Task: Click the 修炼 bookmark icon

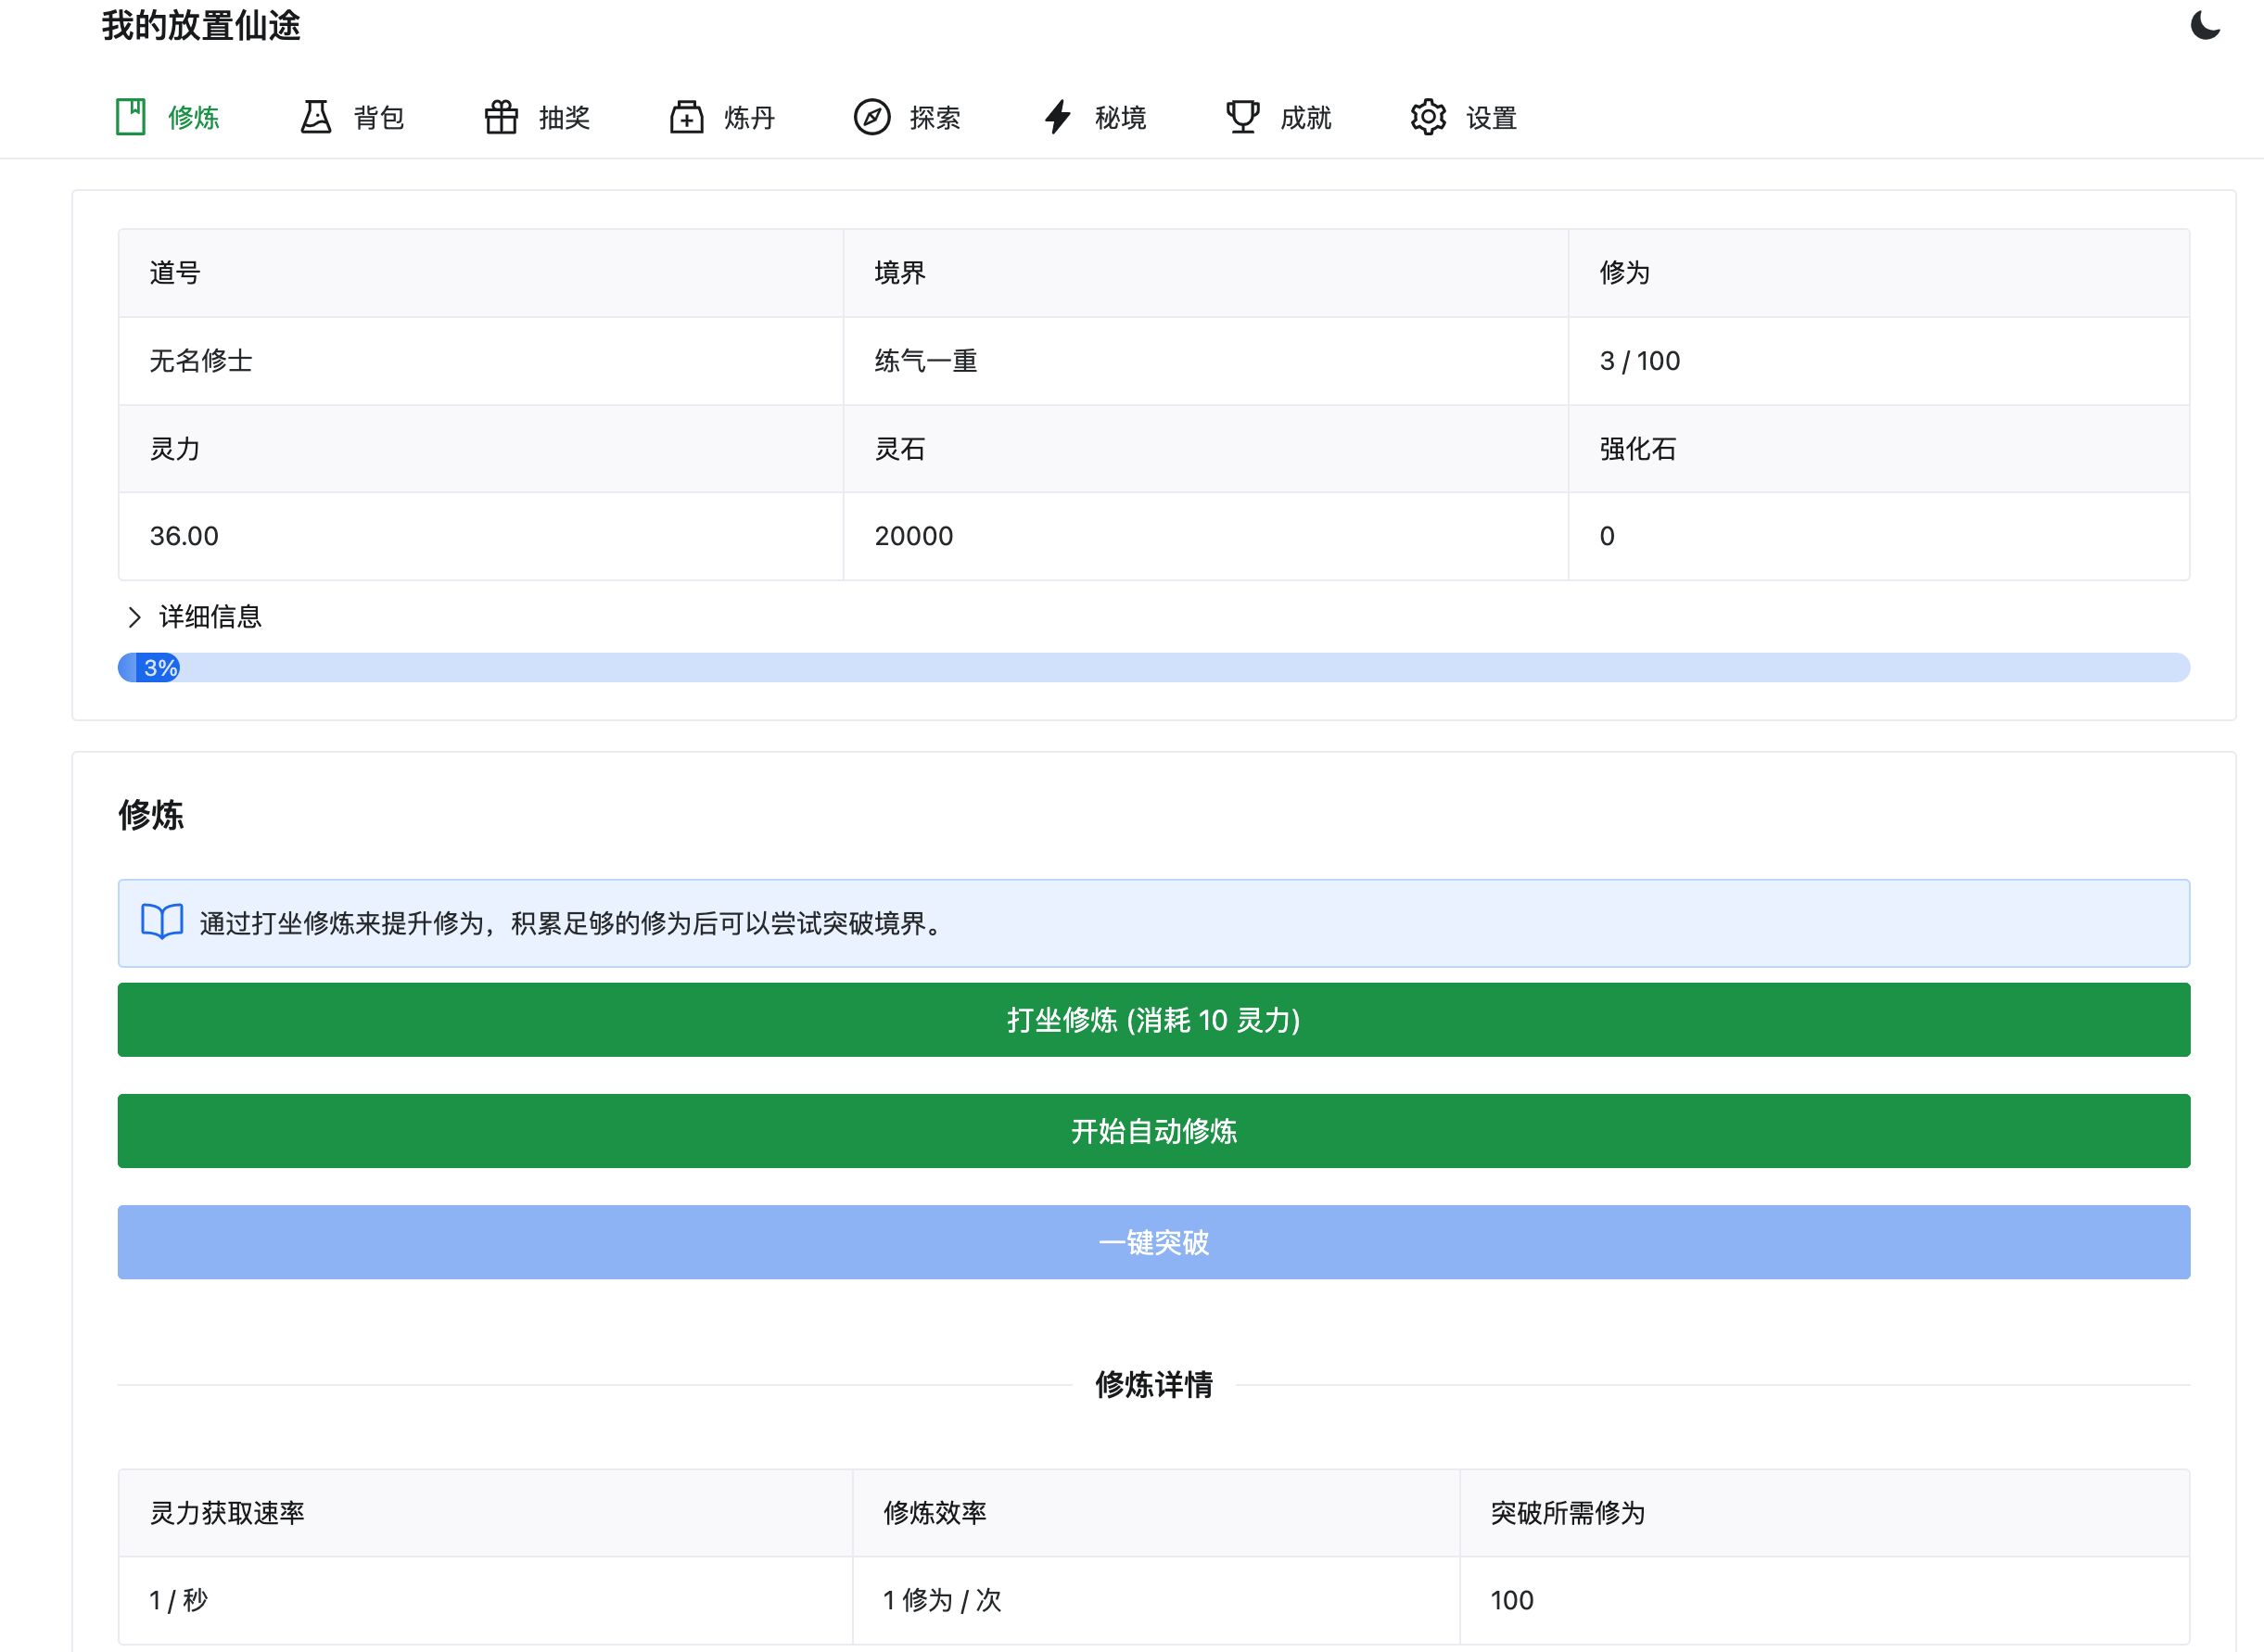Action: 131,117
